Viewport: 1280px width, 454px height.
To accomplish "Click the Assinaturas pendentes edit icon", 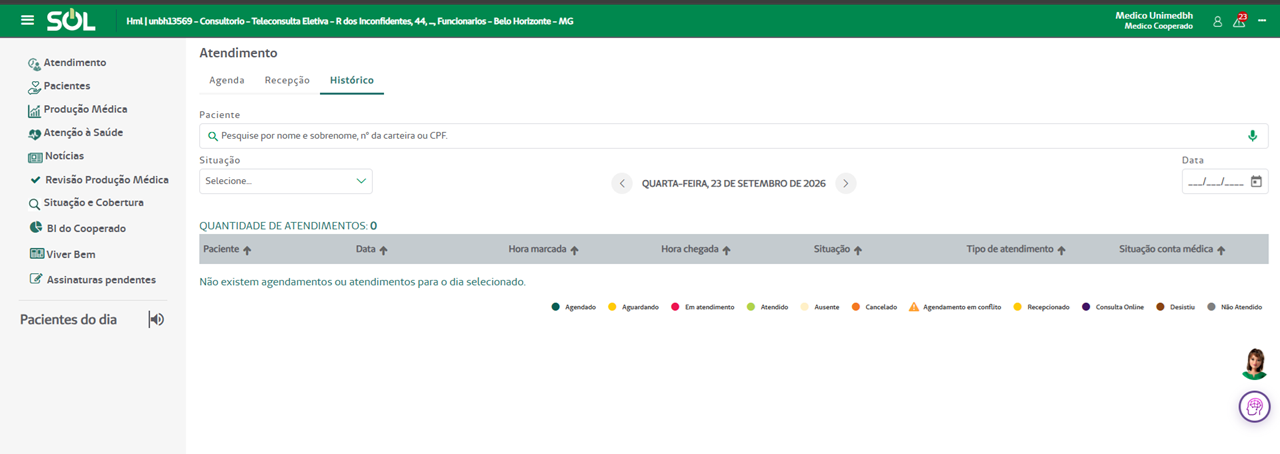I will [37, 279].
